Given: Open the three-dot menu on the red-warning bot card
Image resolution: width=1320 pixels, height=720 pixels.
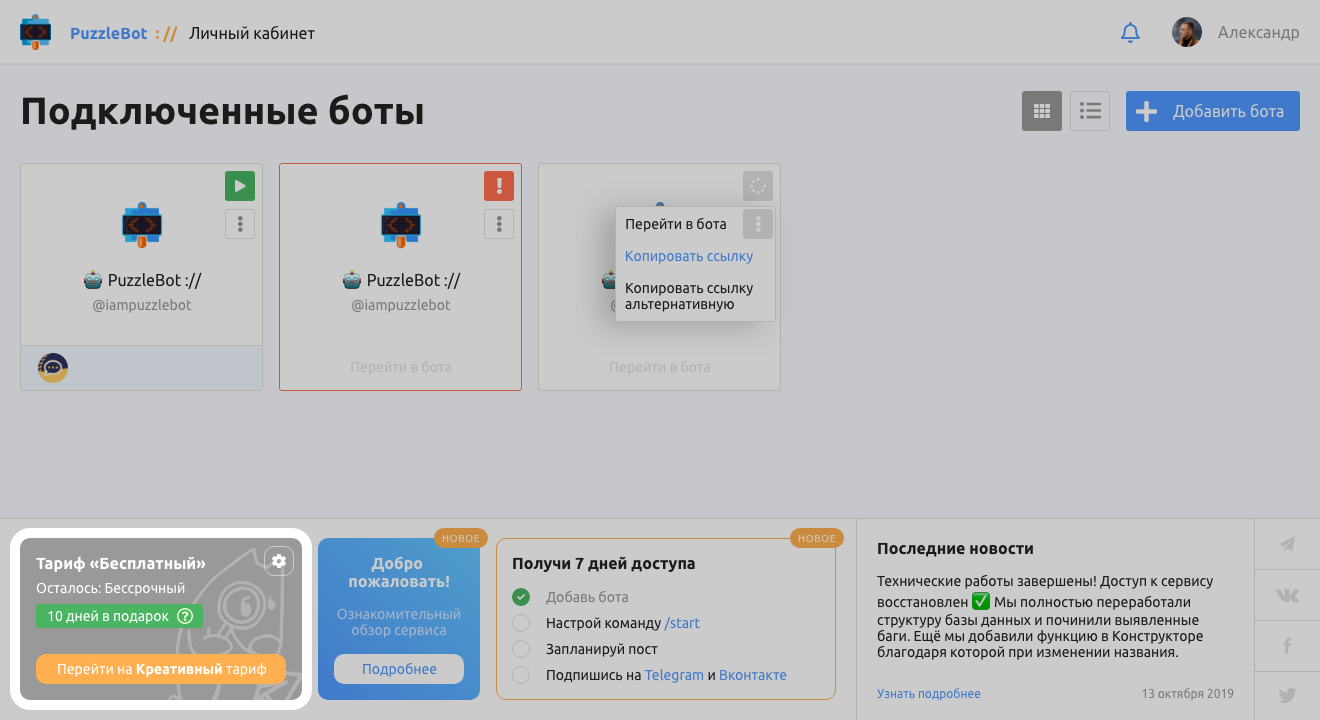Looking at the screenshot, I should tap(499, 224).
